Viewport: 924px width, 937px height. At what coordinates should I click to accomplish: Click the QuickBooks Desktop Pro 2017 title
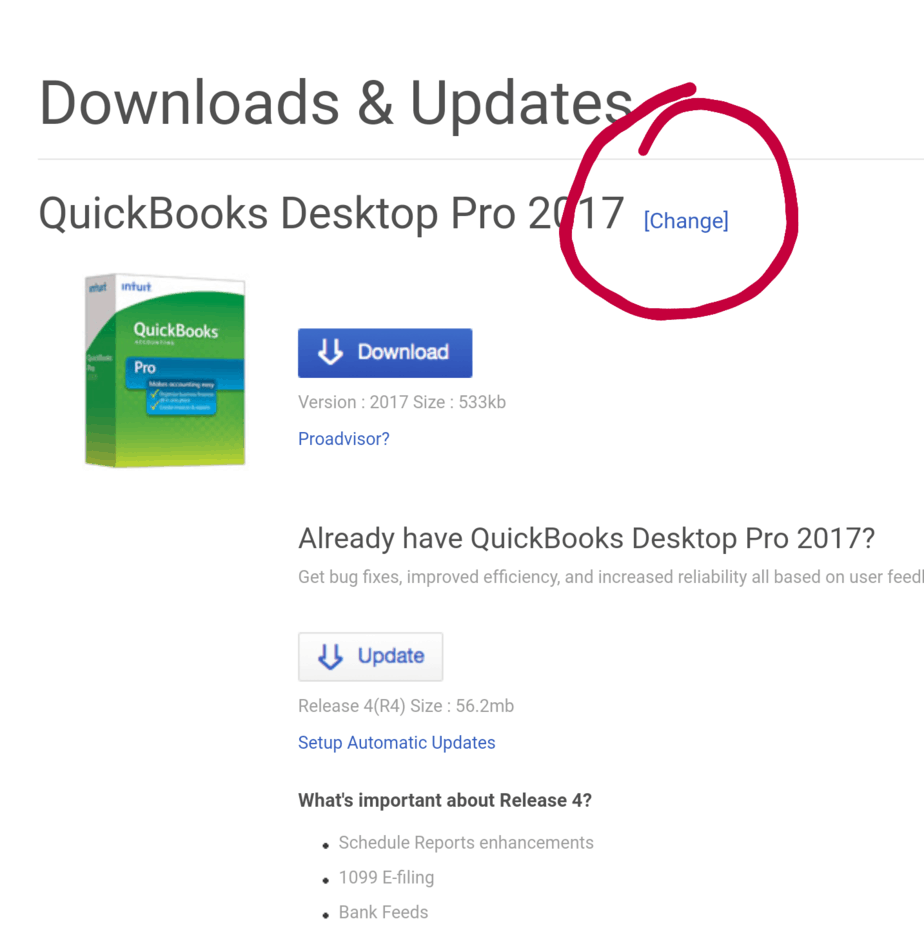(x=332, y=213)
